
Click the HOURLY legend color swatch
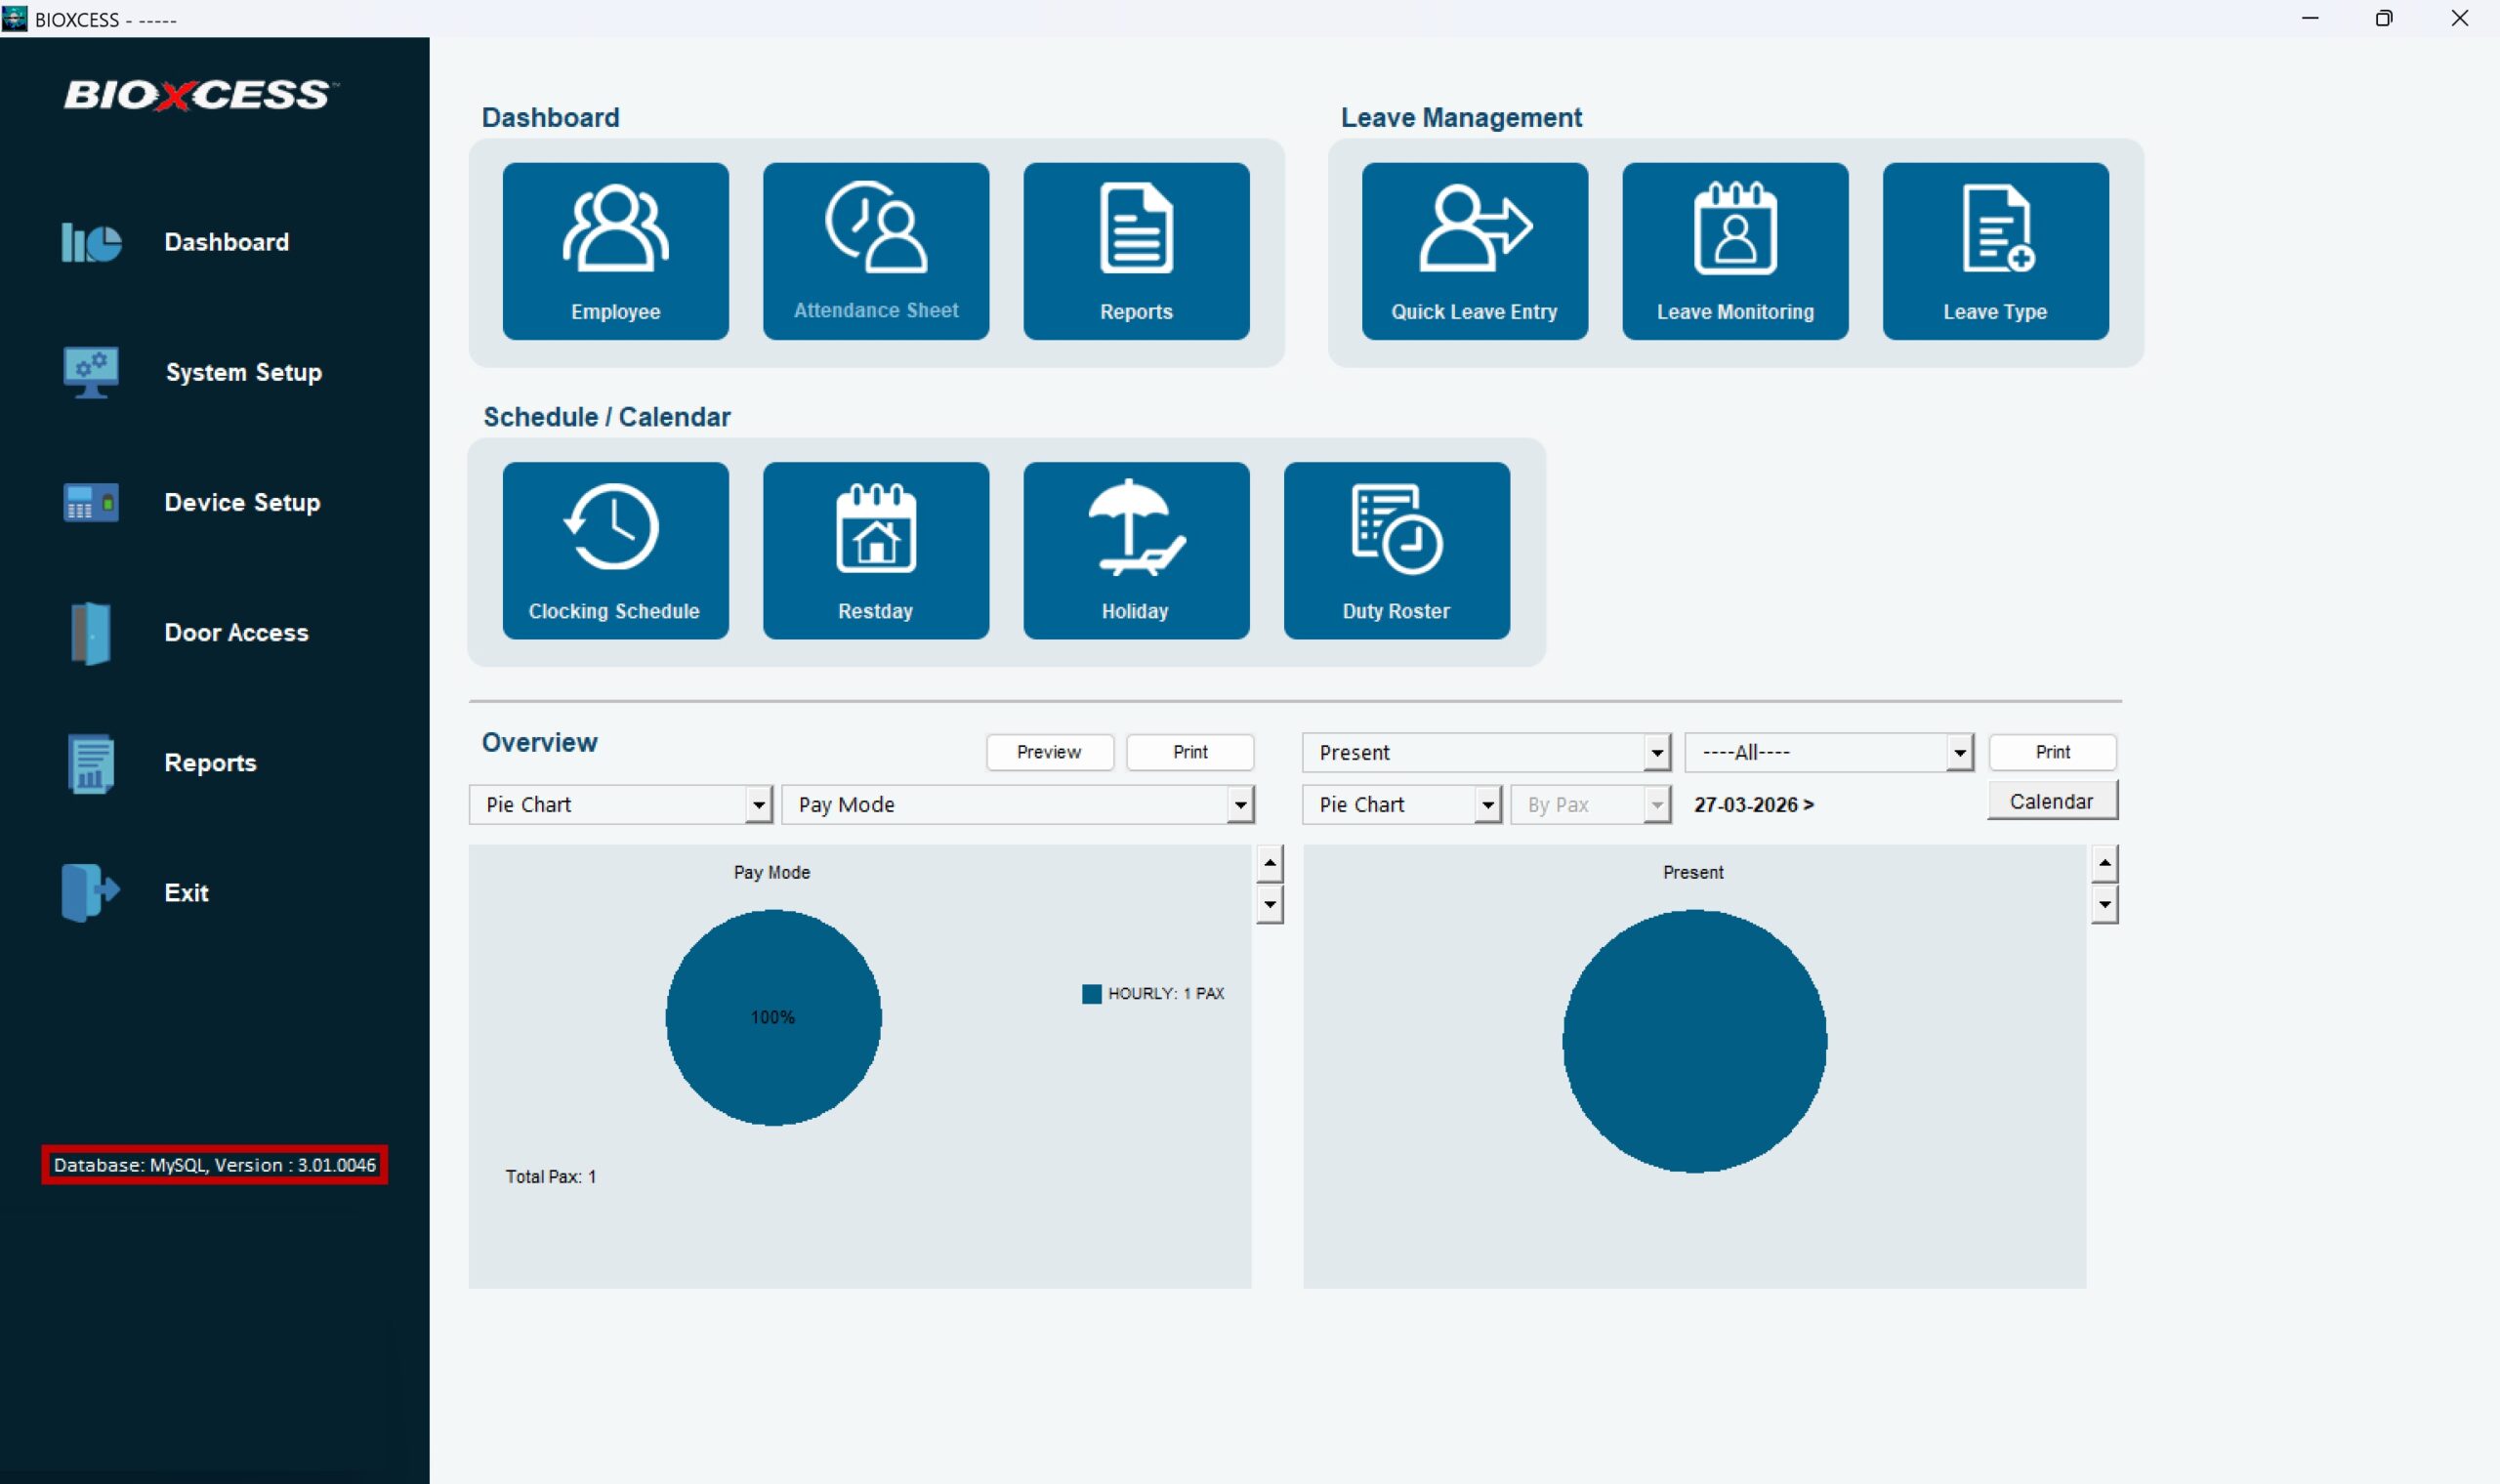pos(1091,993)
